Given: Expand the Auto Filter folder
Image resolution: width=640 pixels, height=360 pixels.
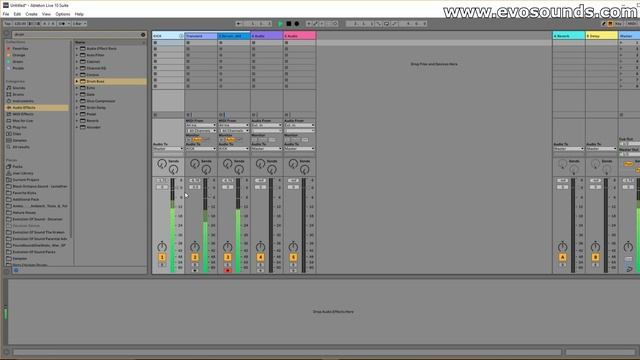Looking at the screenshot, I should point(77,55).
